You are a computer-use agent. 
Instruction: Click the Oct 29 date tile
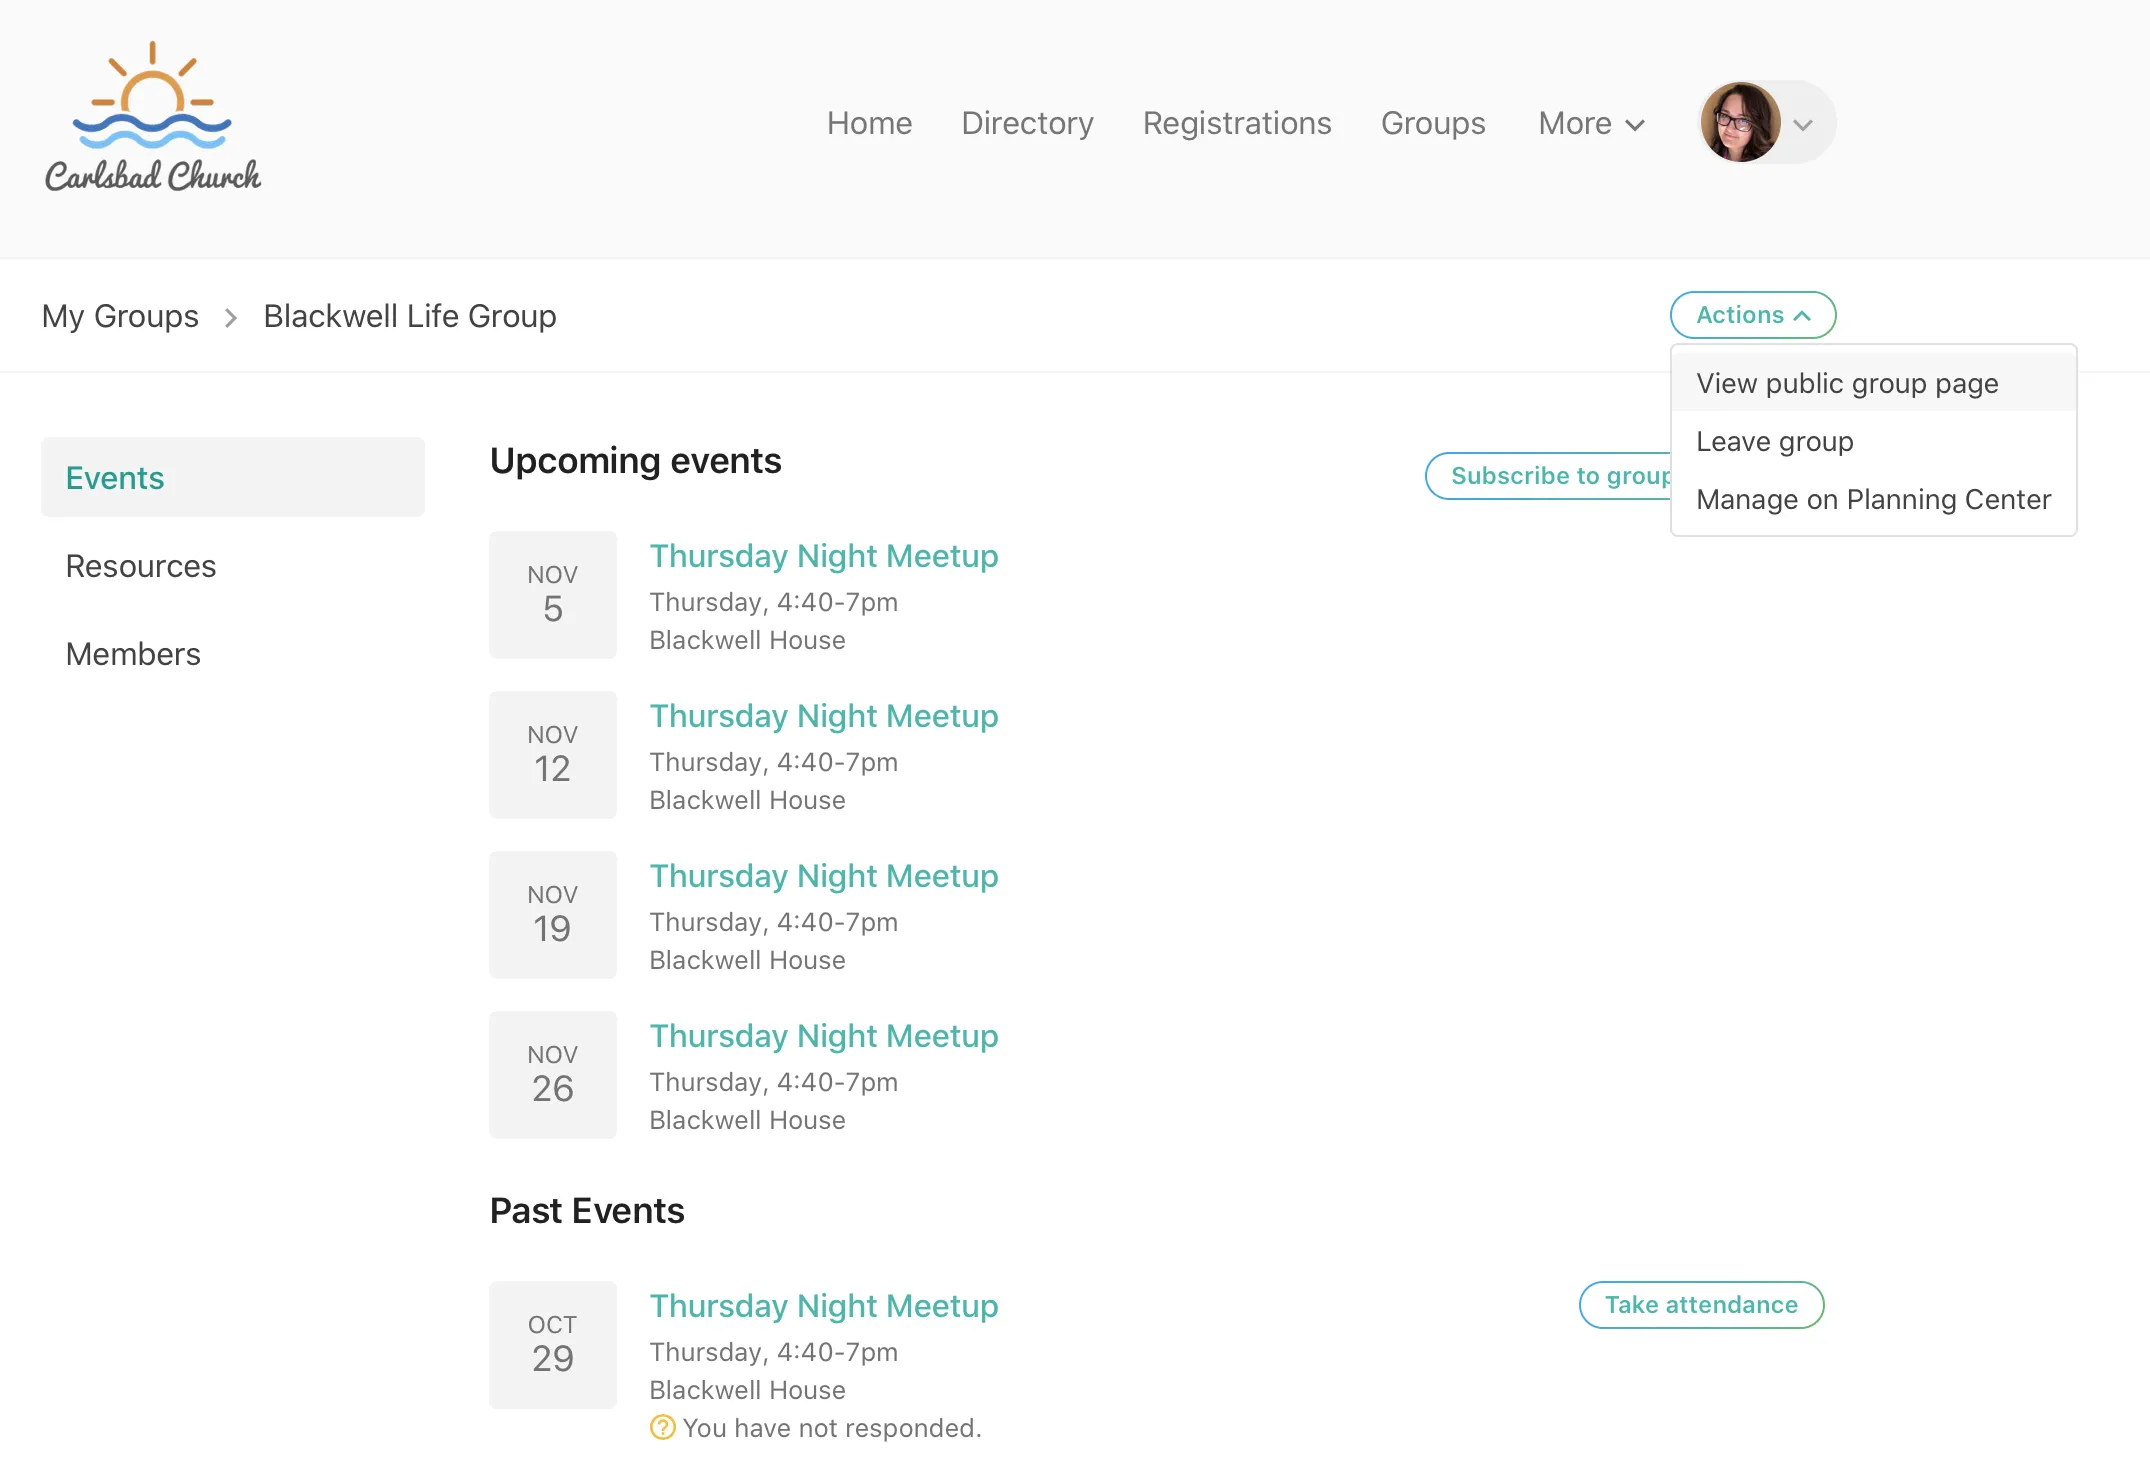click(x=552, y=1345)
